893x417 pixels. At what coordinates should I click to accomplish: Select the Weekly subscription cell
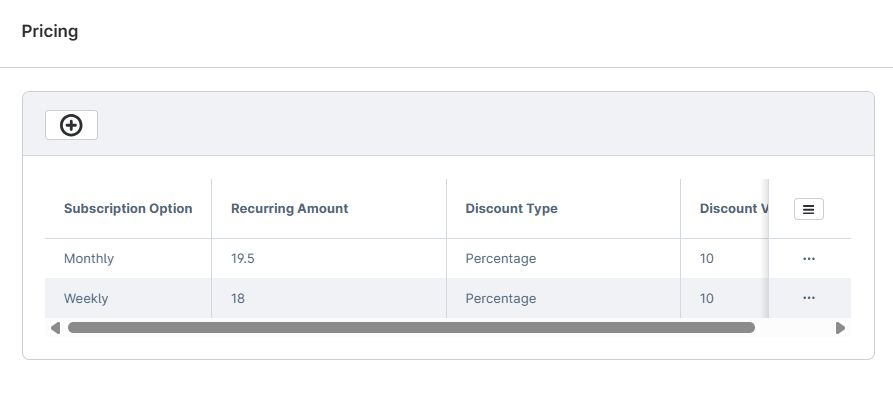86,298
